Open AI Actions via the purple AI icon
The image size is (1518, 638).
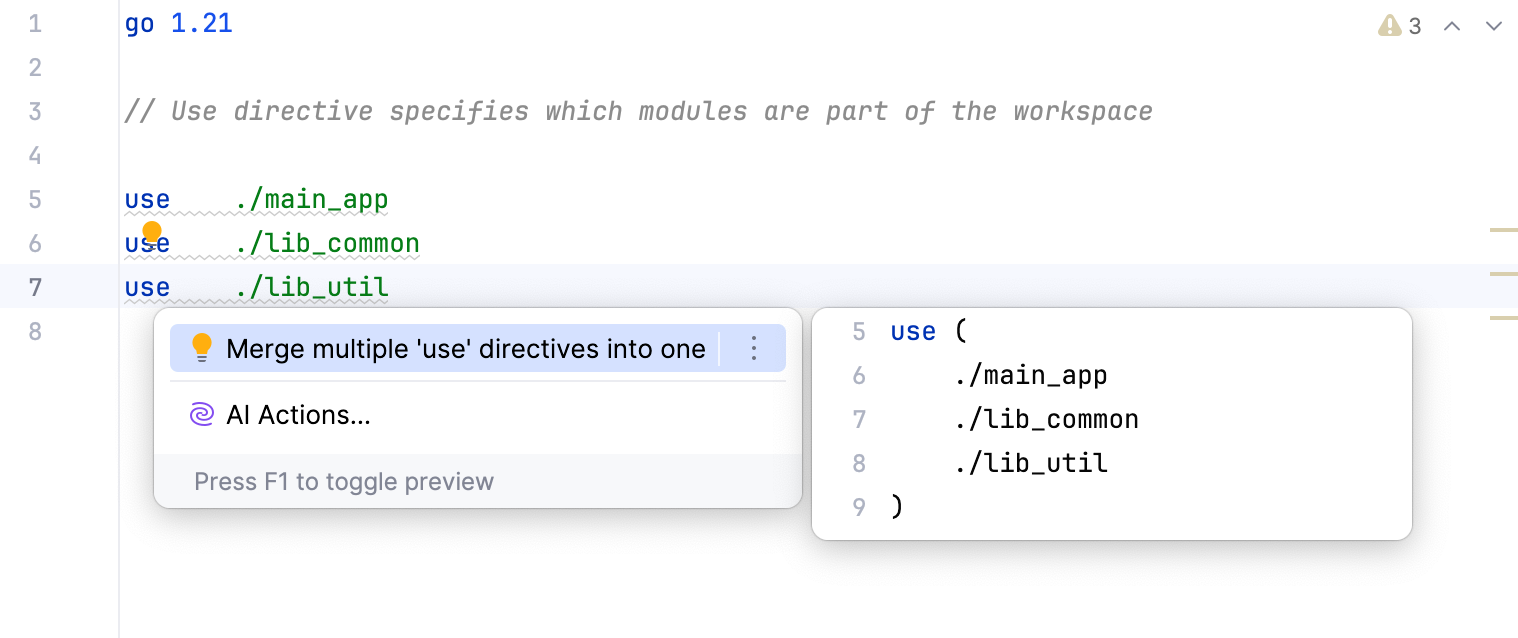(x=201, y=413)
